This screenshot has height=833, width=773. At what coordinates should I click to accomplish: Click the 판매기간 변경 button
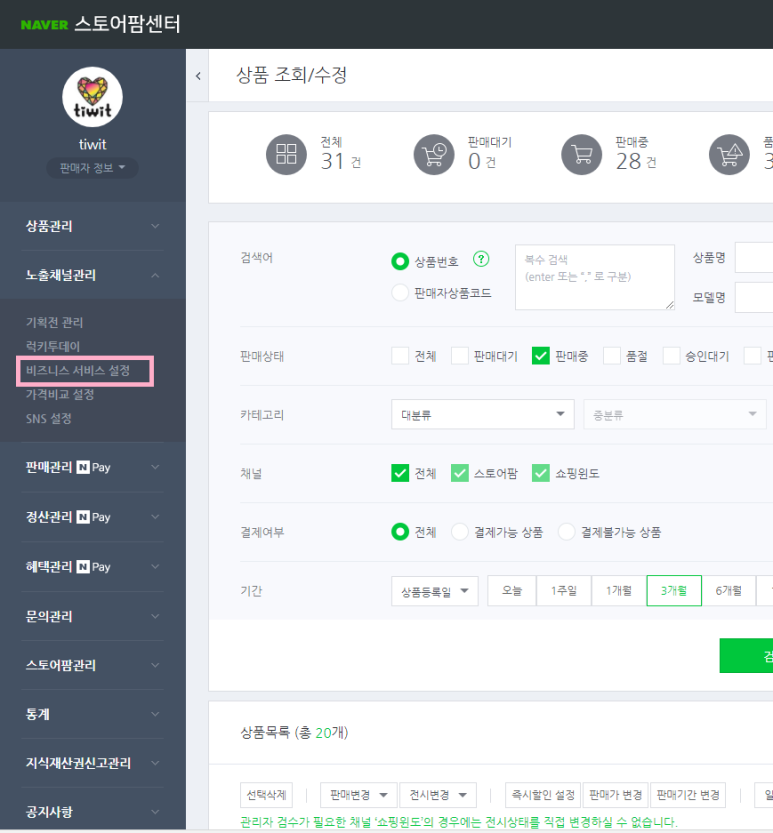(x=688, y=795)
